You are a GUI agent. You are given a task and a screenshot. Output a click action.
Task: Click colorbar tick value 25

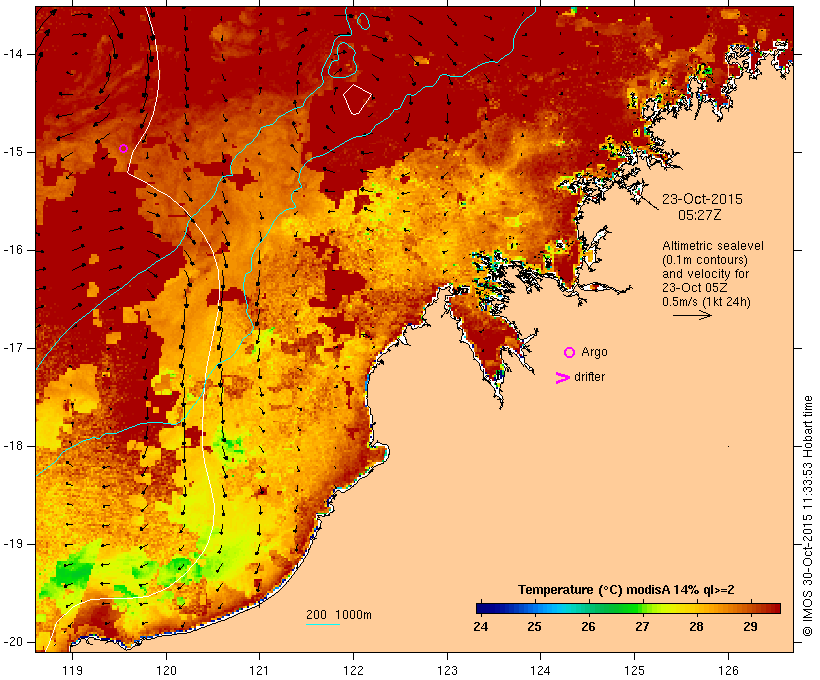534,627
